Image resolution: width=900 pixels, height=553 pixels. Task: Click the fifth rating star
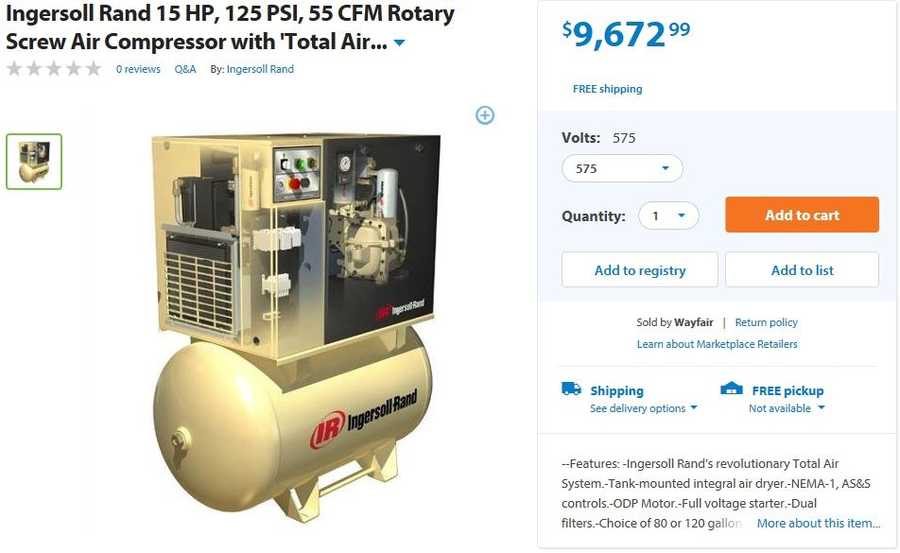tap(93, 69)
